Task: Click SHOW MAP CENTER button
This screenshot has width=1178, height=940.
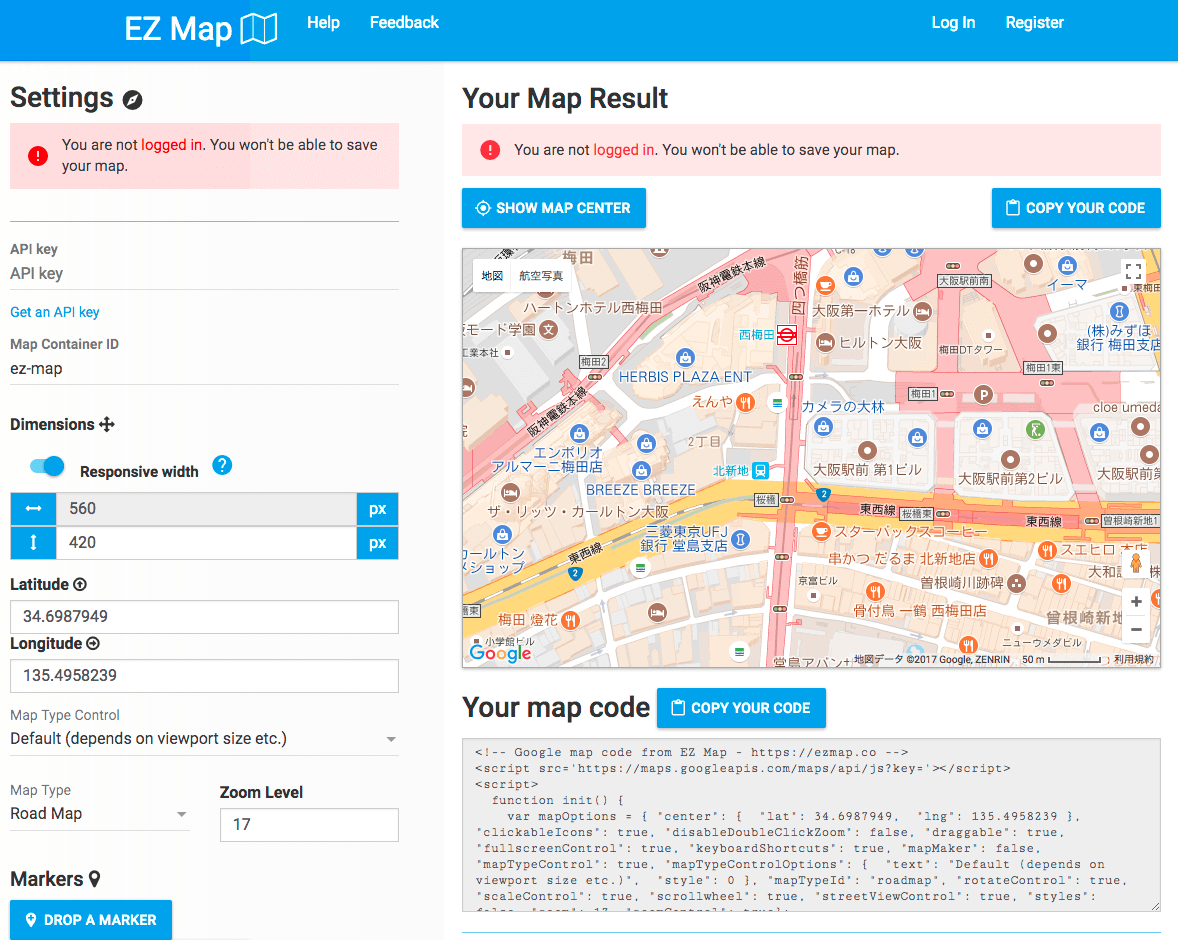Action: [x=554, y=208]
